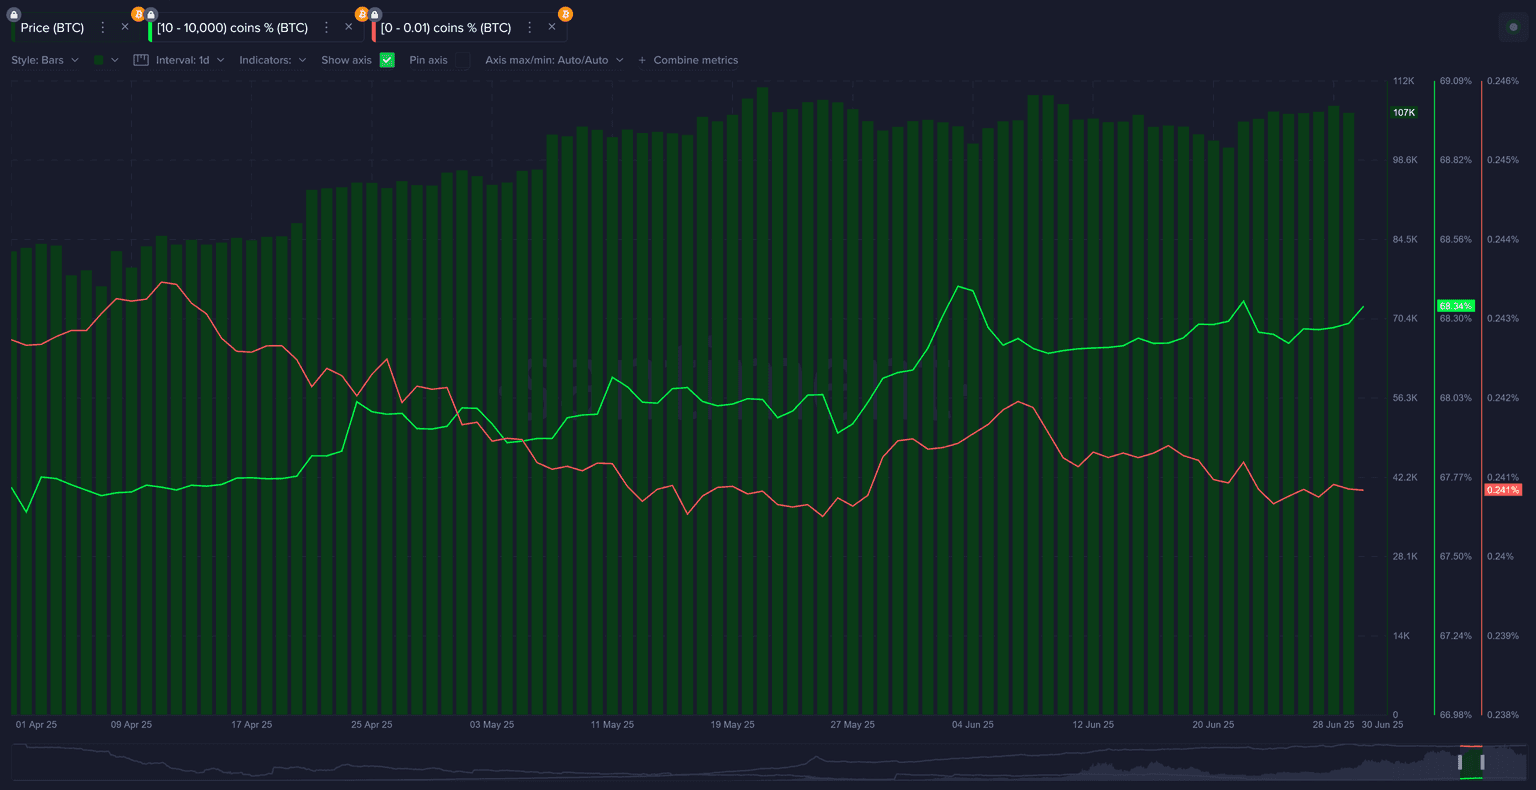Remove the Price (BTC) metric
Image resolution: width=1536 pixels, height=790 pixels.
tap(125, 27)
